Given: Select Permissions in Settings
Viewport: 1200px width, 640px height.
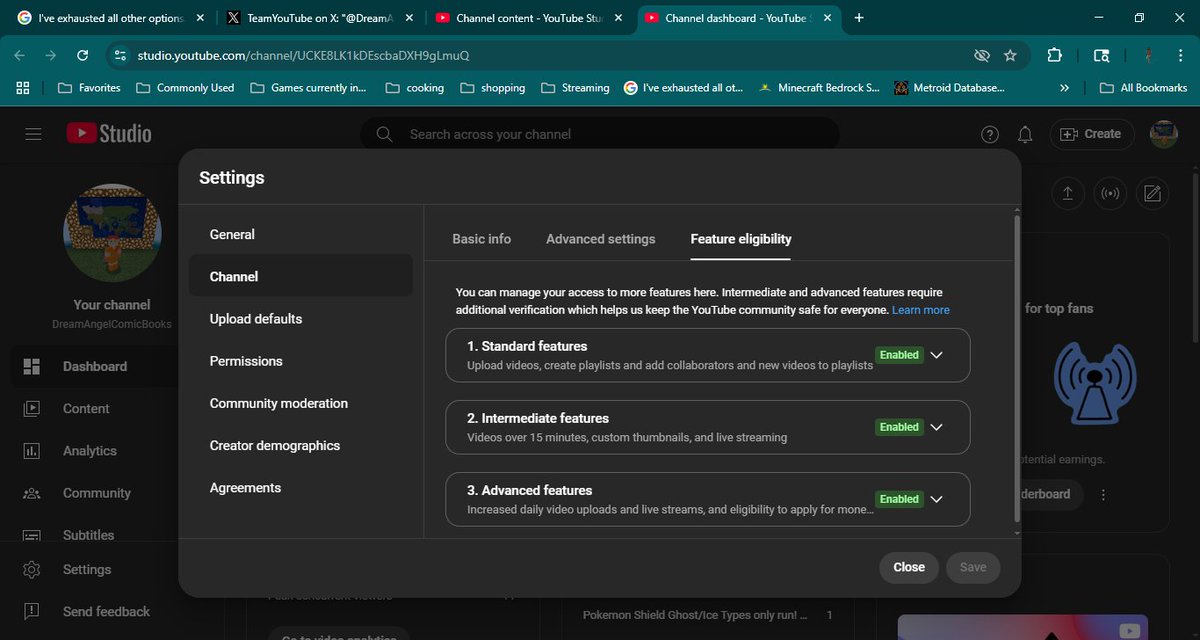Looking at the screenshot, I should coord(300,361).
